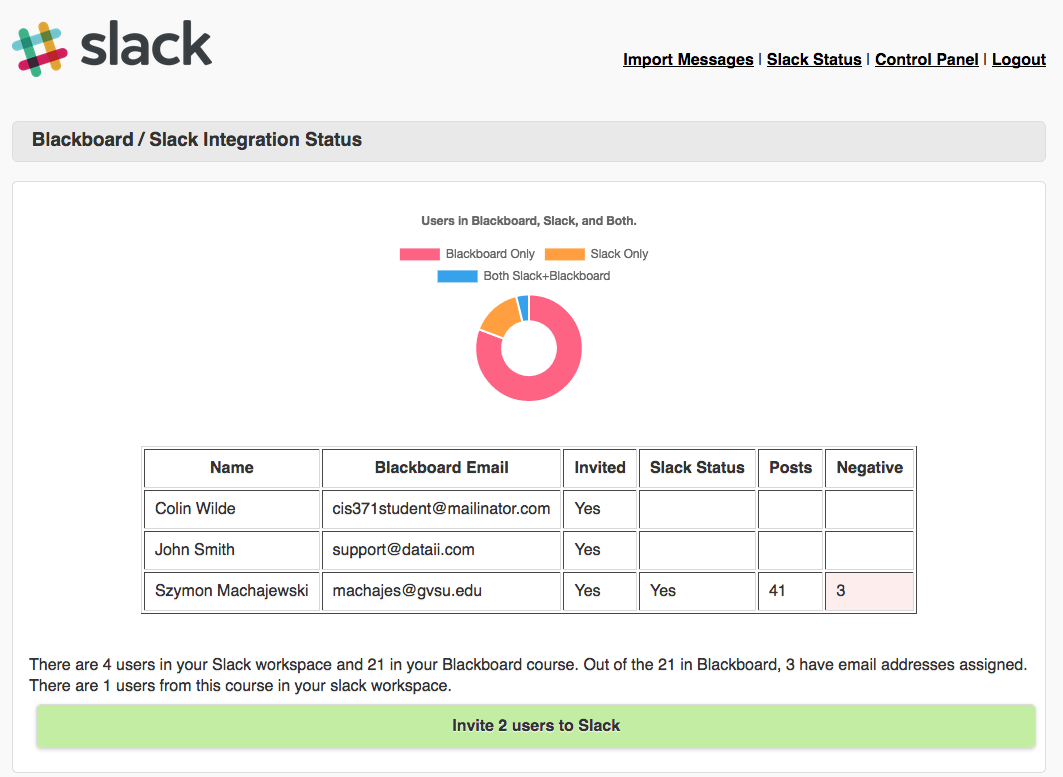1063x777 pixels.
Task: Click the Invited column header
Action: click(600, 468)
